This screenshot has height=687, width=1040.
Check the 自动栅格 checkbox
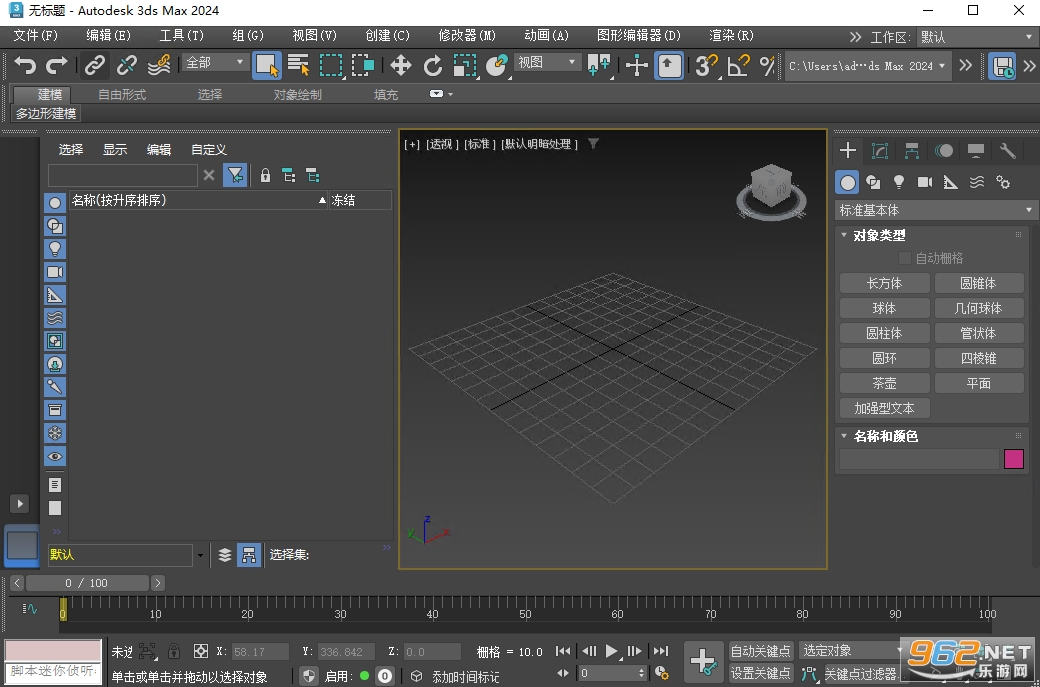[904, 258]
